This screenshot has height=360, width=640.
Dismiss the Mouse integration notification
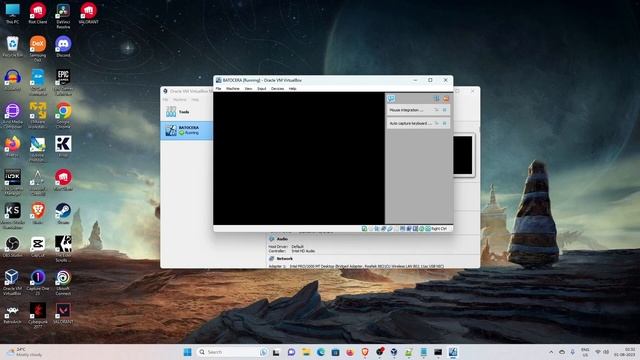[444, 110]
